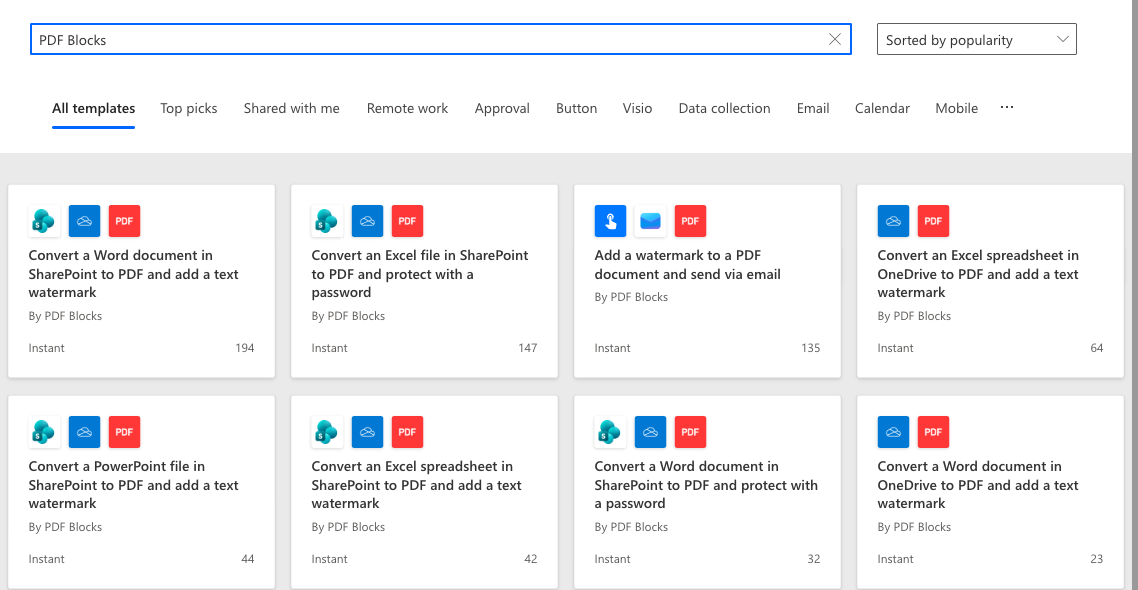Click the mail envelope icon on watermark email card

(650, 221)
